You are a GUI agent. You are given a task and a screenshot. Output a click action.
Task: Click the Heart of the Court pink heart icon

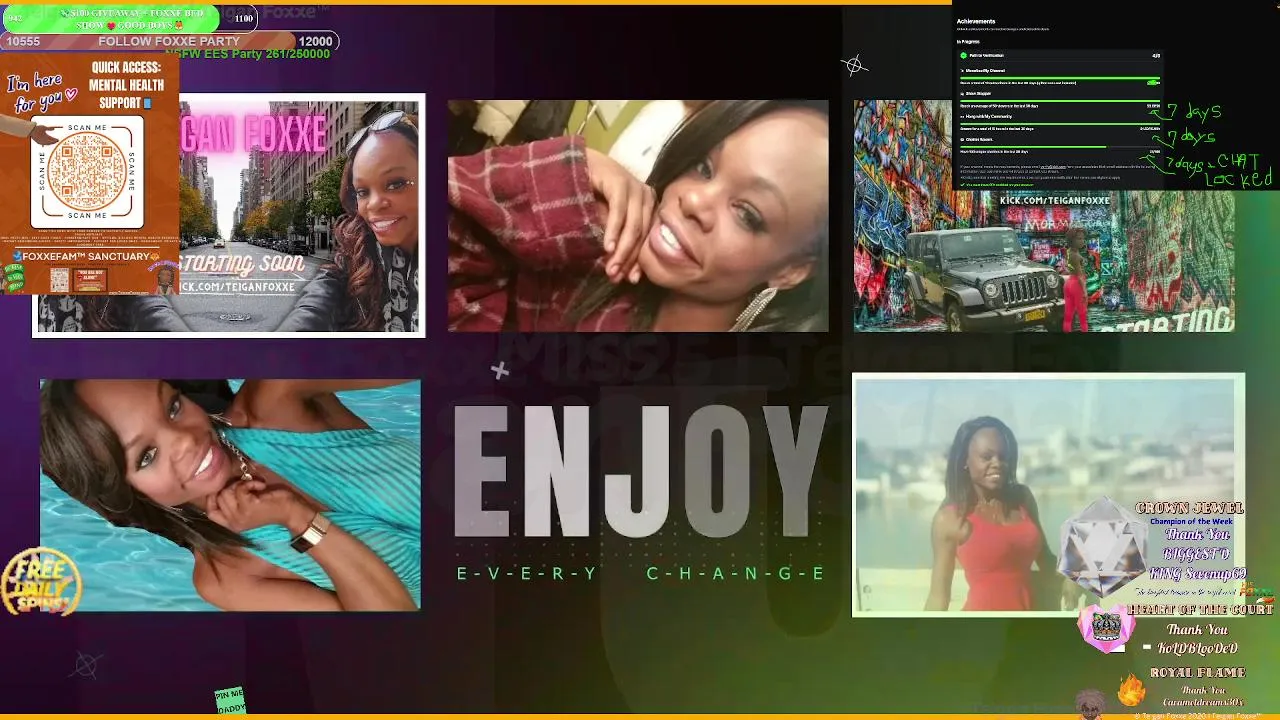click(x=1106, y=628)
